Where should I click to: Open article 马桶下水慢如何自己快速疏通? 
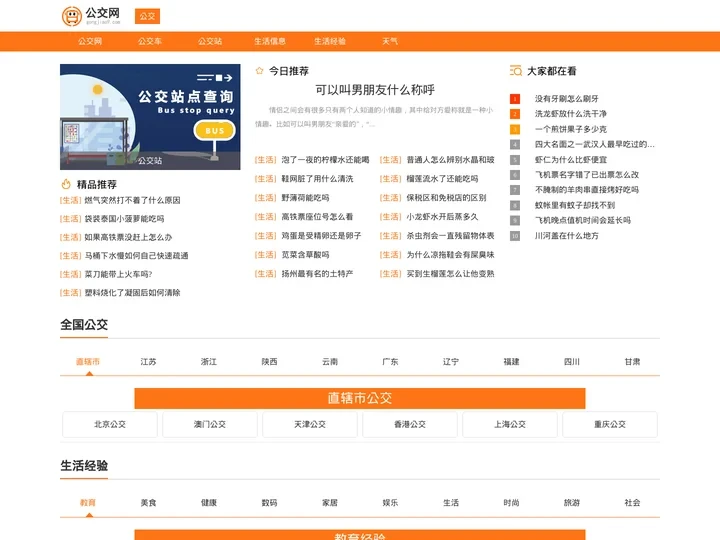[136, 255]
